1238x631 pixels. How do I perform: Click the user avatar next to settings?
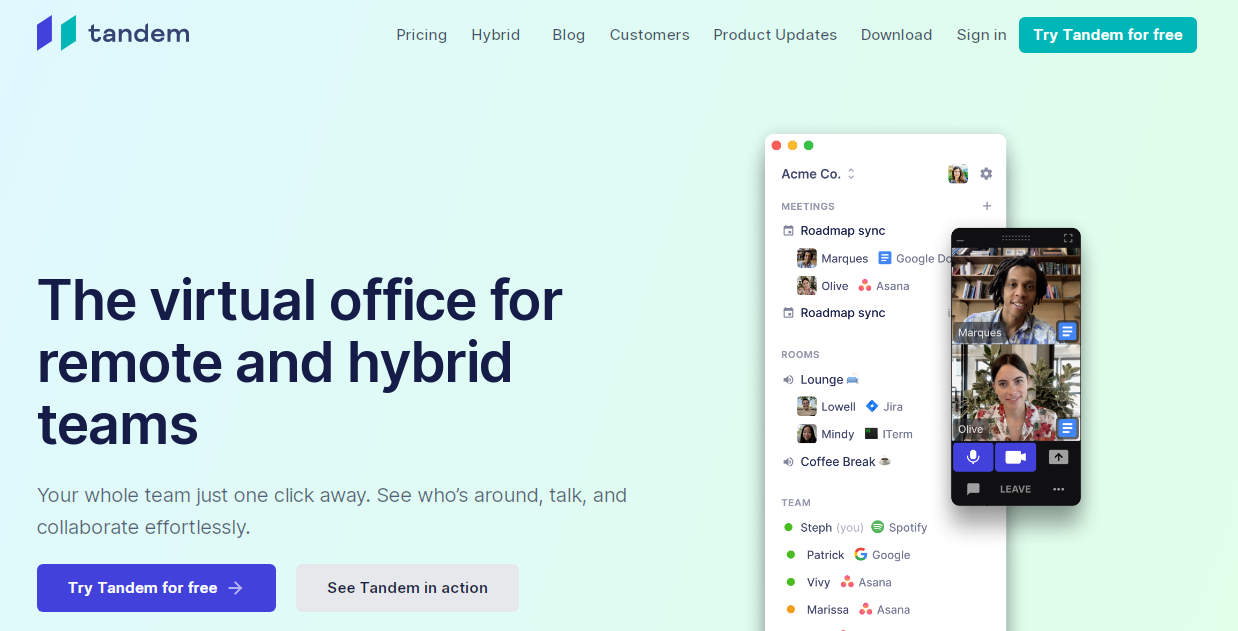click(957, 174)
